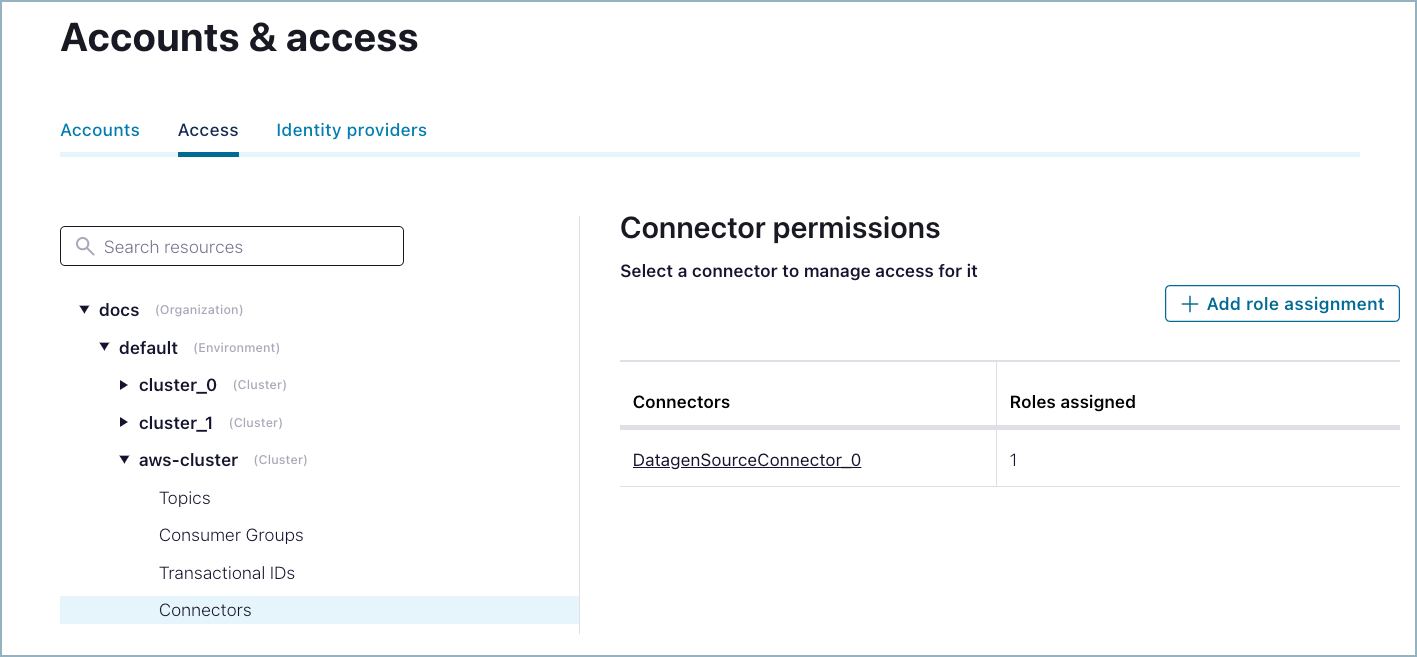Open the DatagenSourceConnector_0 link
Image resolution: width=1417 pixels, height=657 pixels.
pos(747,460)
